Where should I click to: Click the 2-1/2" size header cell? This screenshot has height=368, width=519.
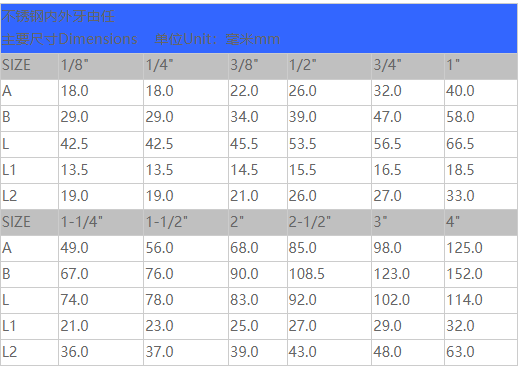329,223
